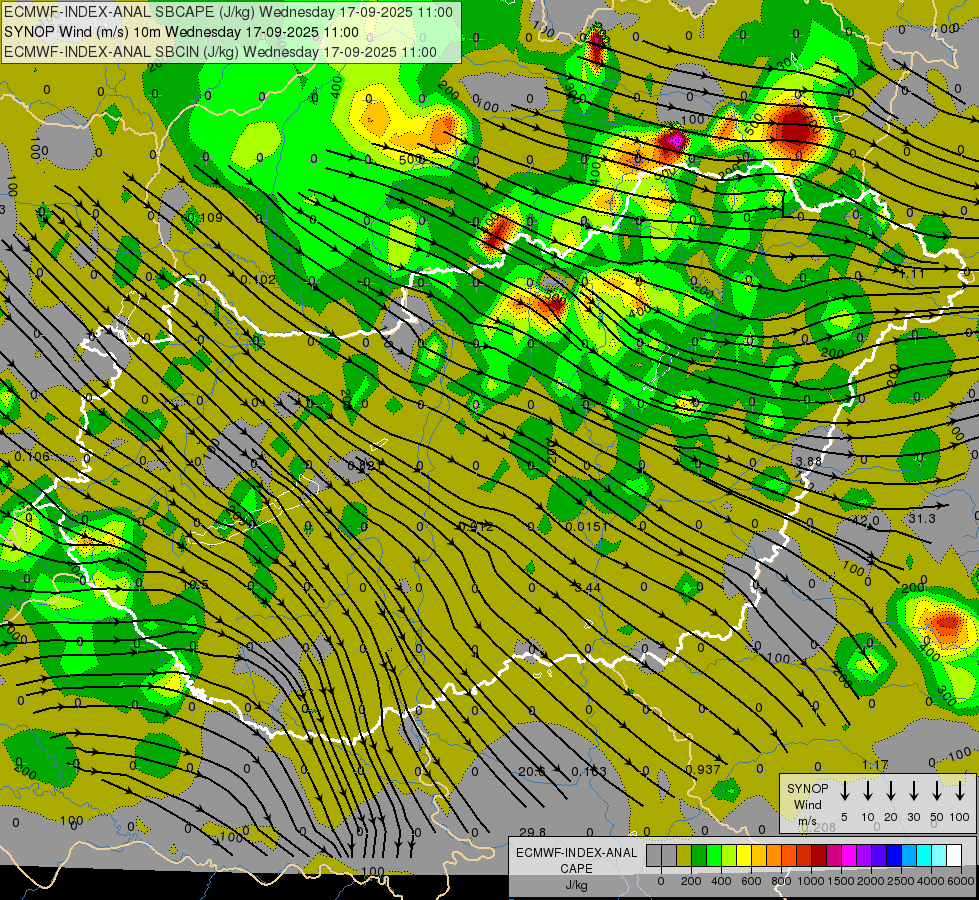Click the SBCIN value '0.0151' on the map
Viewport: 979px width, 900px height.
(x=587, y=527)
